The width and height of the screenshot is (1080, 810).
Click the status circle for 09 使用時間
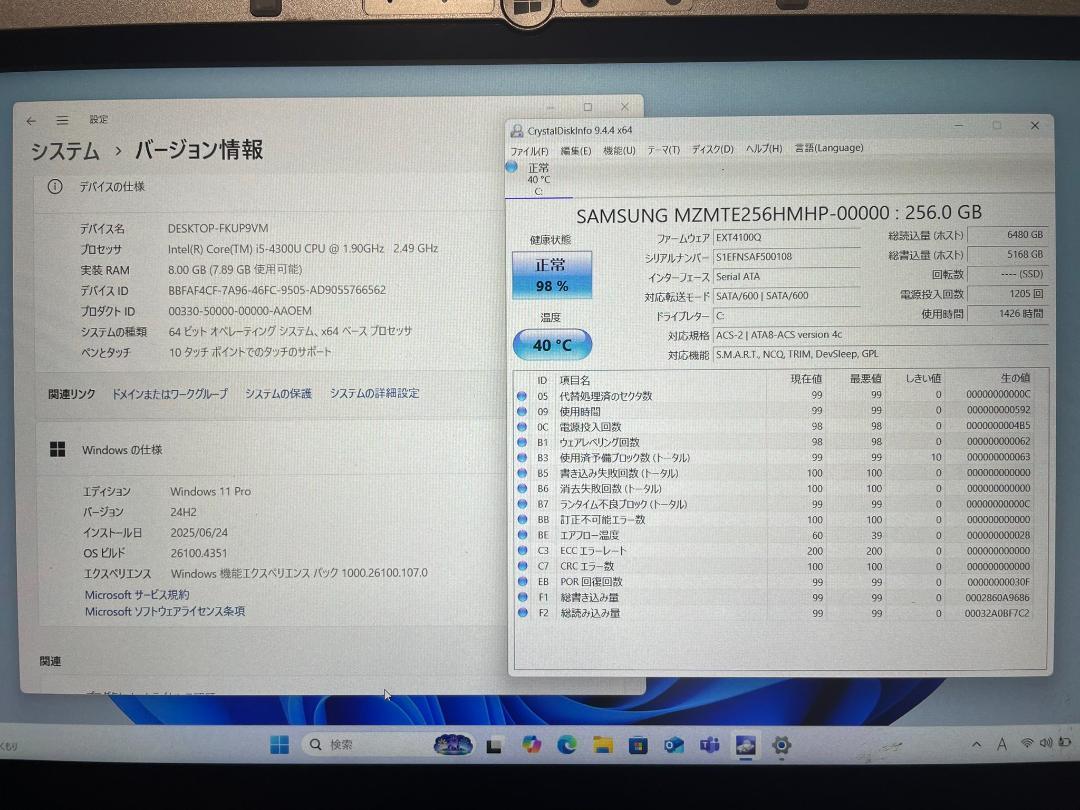pos(522,411)
